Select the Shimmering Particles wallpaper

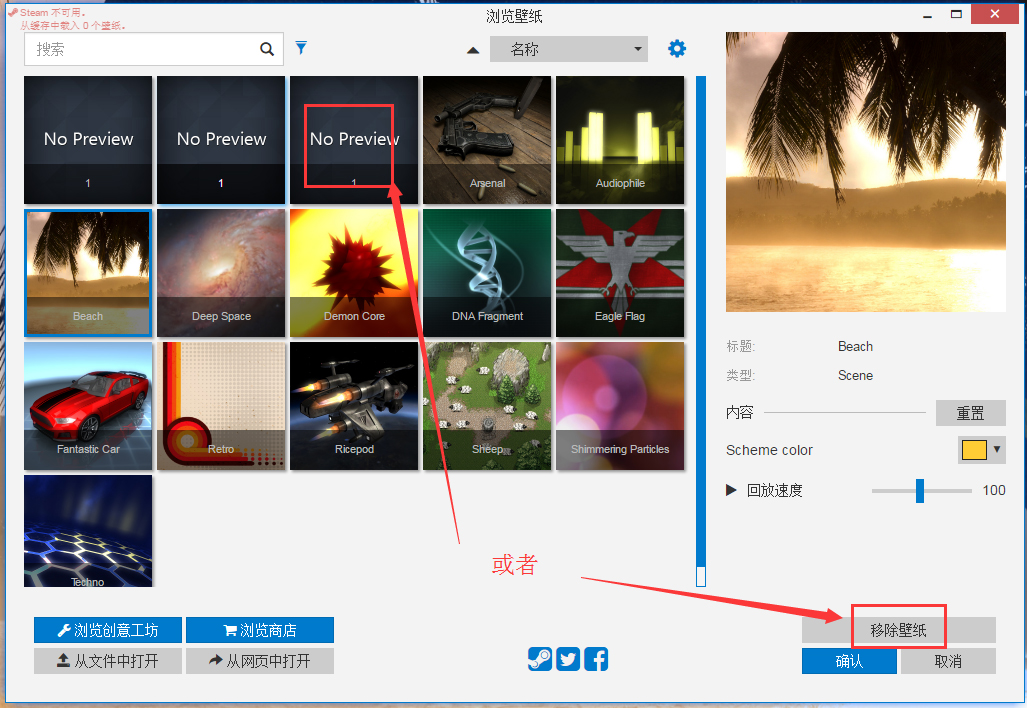pos(620,406)
